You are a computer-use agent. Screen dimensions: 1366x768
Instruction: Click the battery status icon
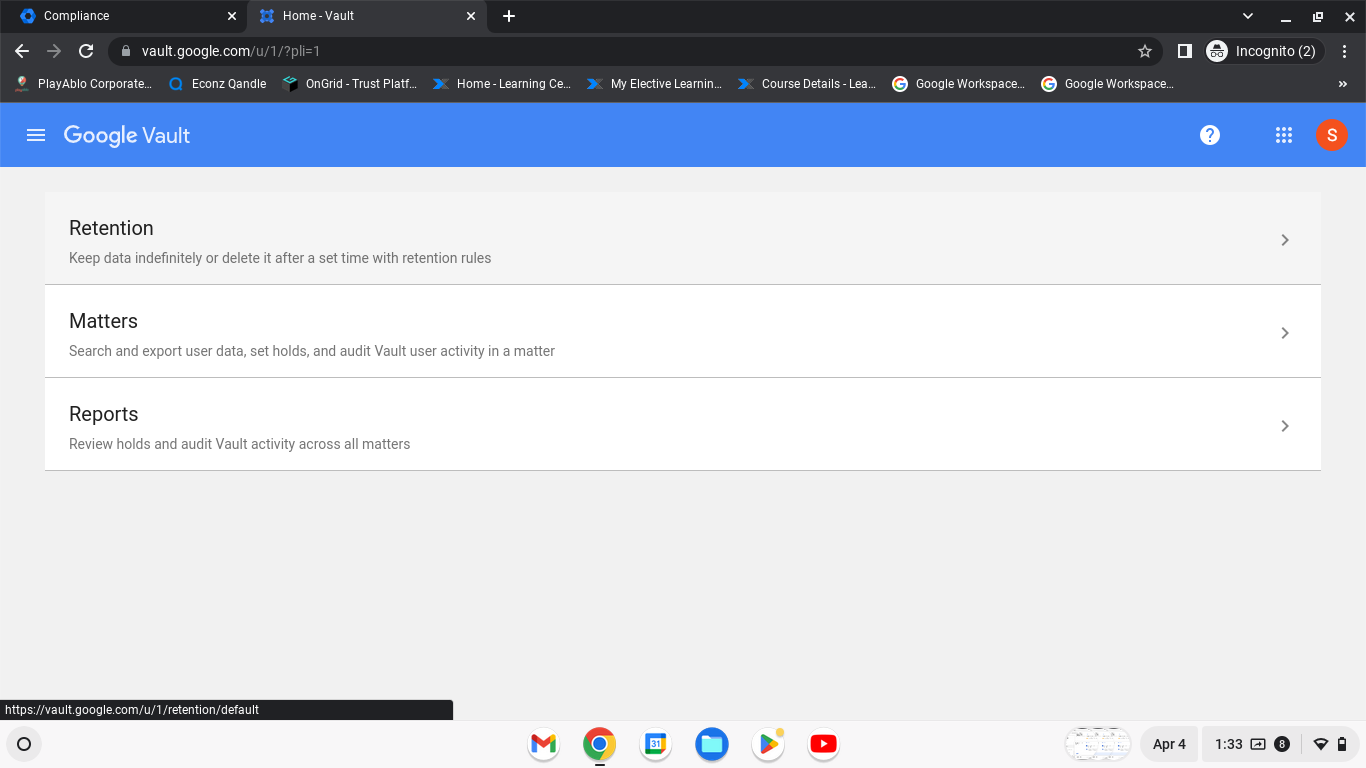[x=1342, y=744]
